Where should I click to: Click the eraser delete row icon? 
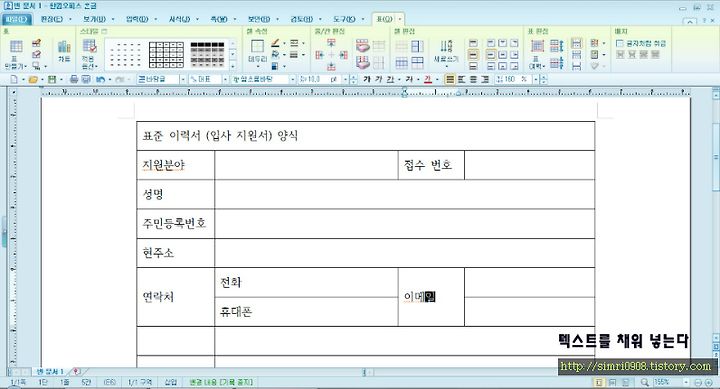(363, 45)
